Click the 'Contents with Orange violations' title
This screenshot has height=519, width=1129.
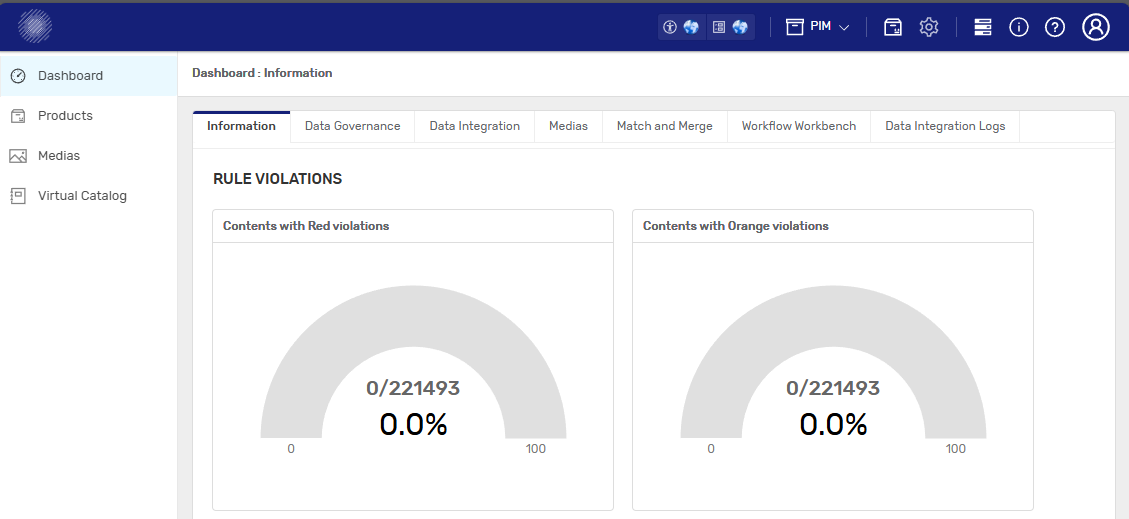(736, 226)
